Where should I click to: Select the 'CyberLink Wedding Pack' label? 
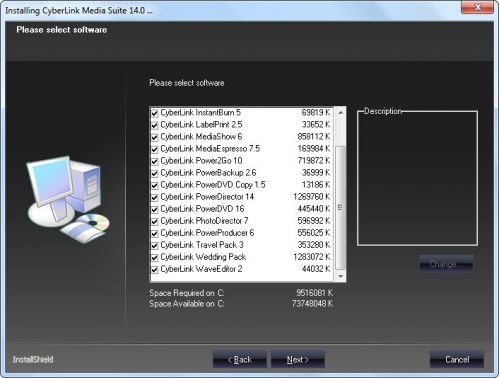(x=203, y=257)
